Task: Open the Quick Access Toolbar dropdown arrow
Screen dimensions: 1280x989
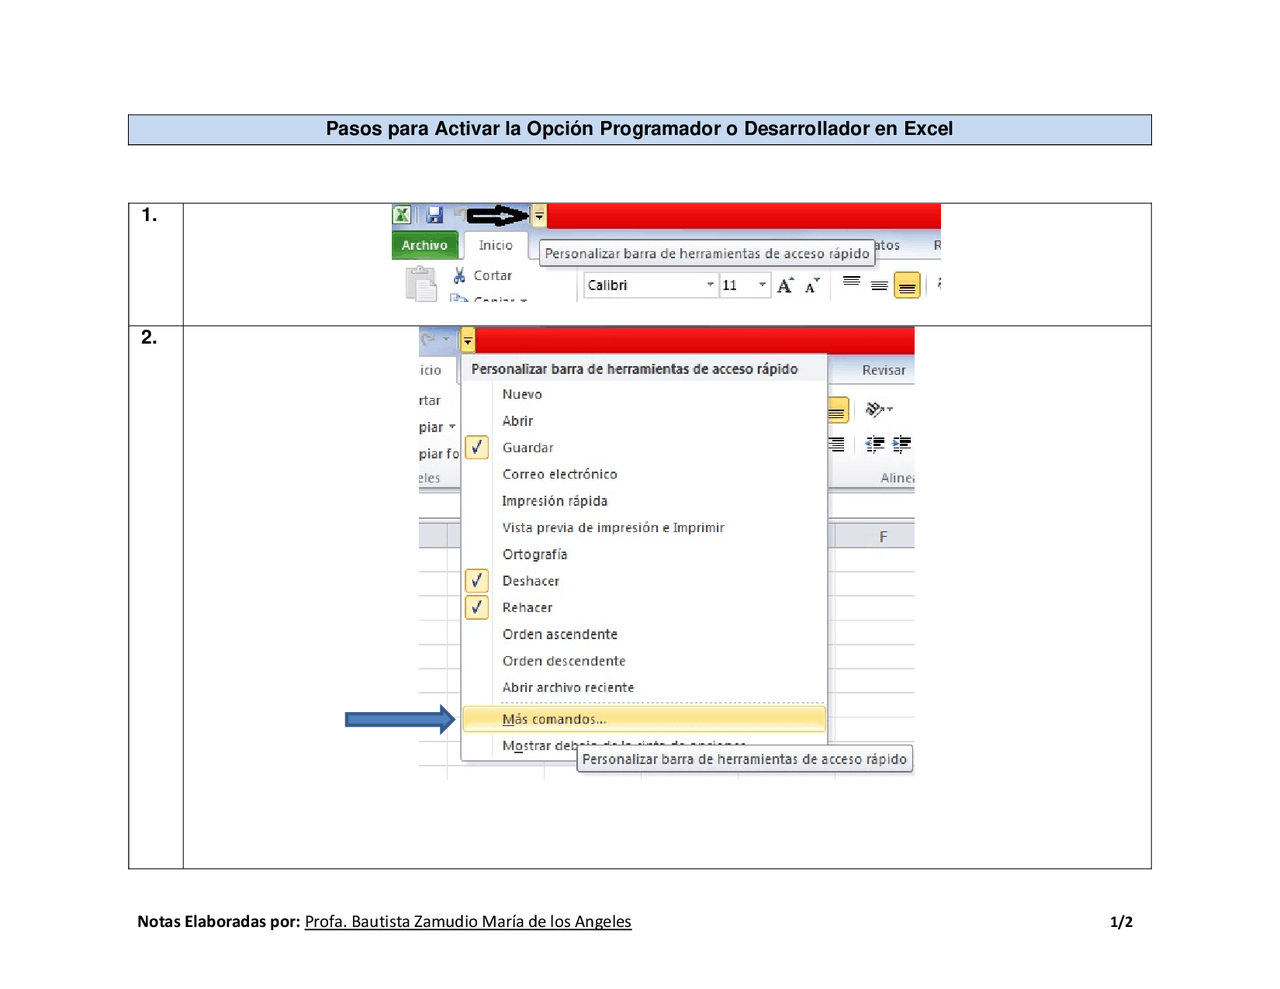Action: (538, 214)
